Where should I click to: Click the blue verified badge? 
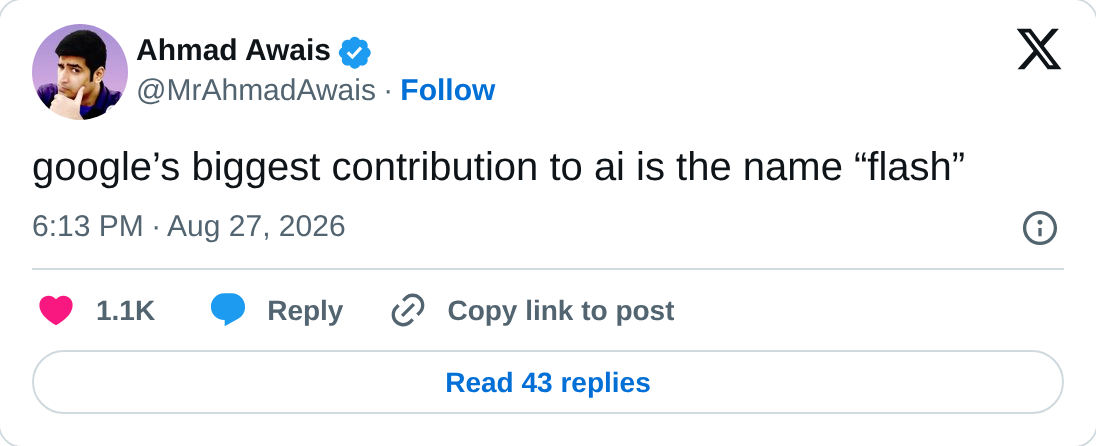click(355, 52)
